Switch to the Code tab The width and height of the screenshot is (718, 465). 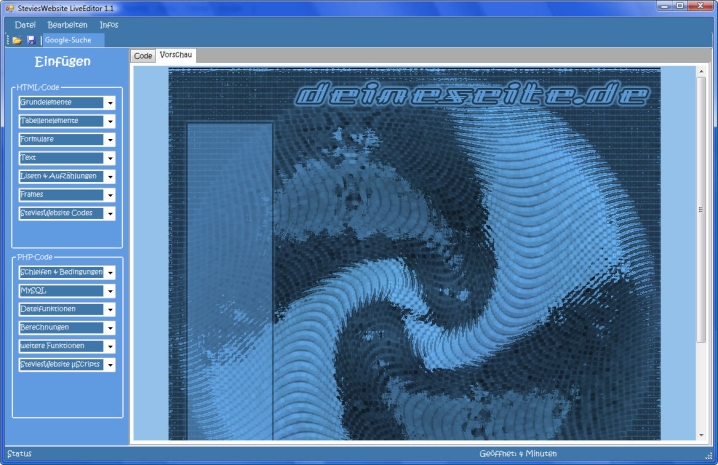[x=143, y=56]
